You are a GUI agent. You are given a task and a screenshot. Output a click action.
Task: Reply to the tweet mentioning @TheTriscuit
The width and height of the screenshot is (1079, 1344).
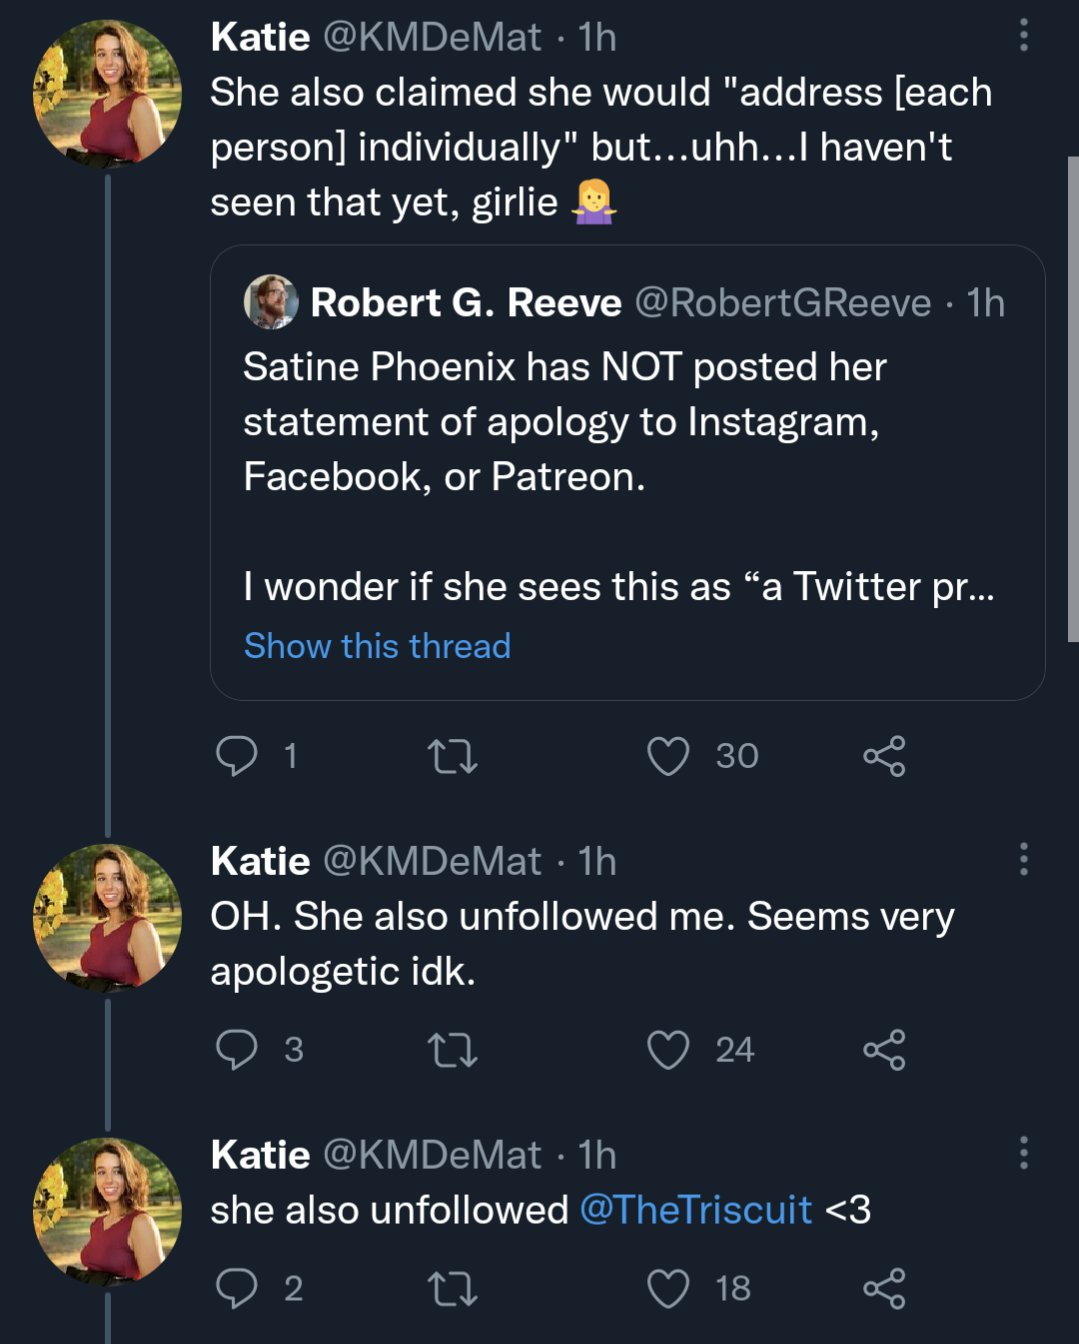click(237, 1289)
